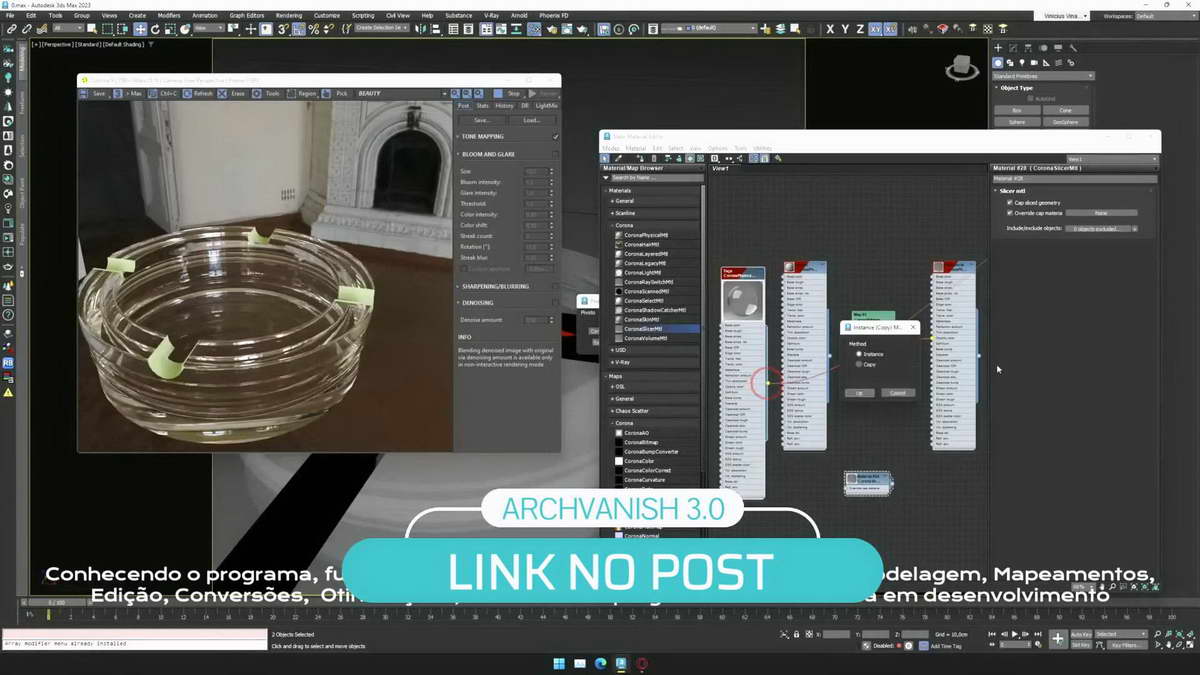Restrict to Z axis button

[x=860, y=29]
